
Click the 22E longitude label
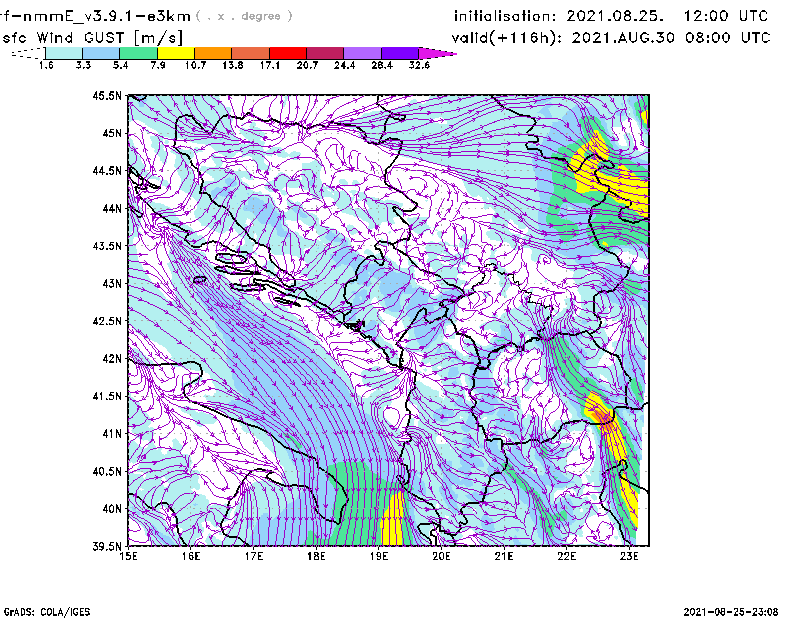[x=566, y=556]
